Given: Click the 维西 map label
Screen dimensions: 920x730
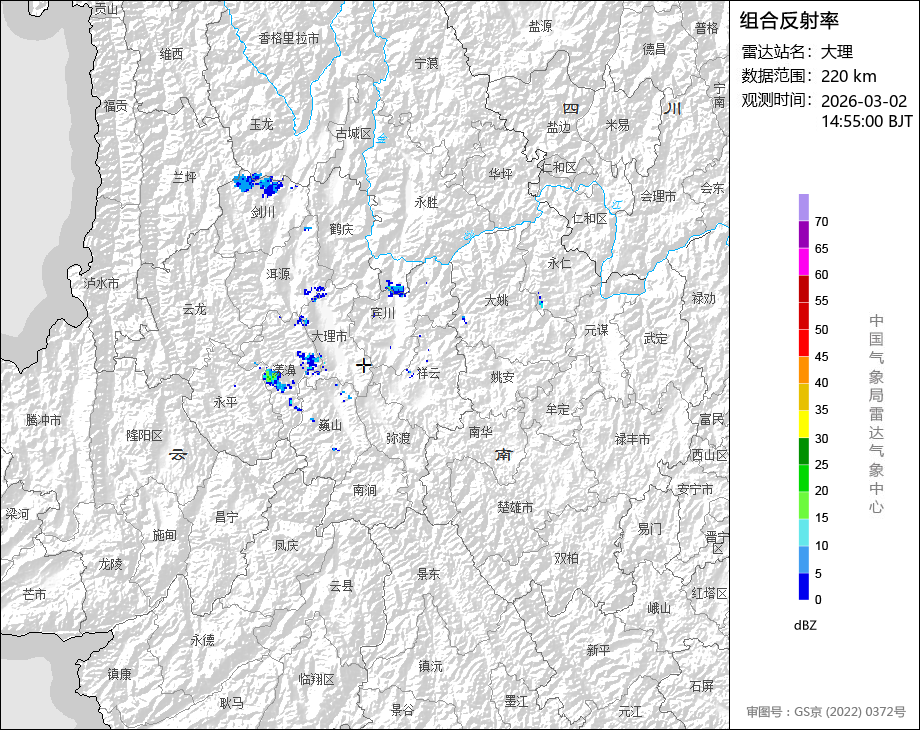Looking at the screenshot, I should tap(171, 54).
